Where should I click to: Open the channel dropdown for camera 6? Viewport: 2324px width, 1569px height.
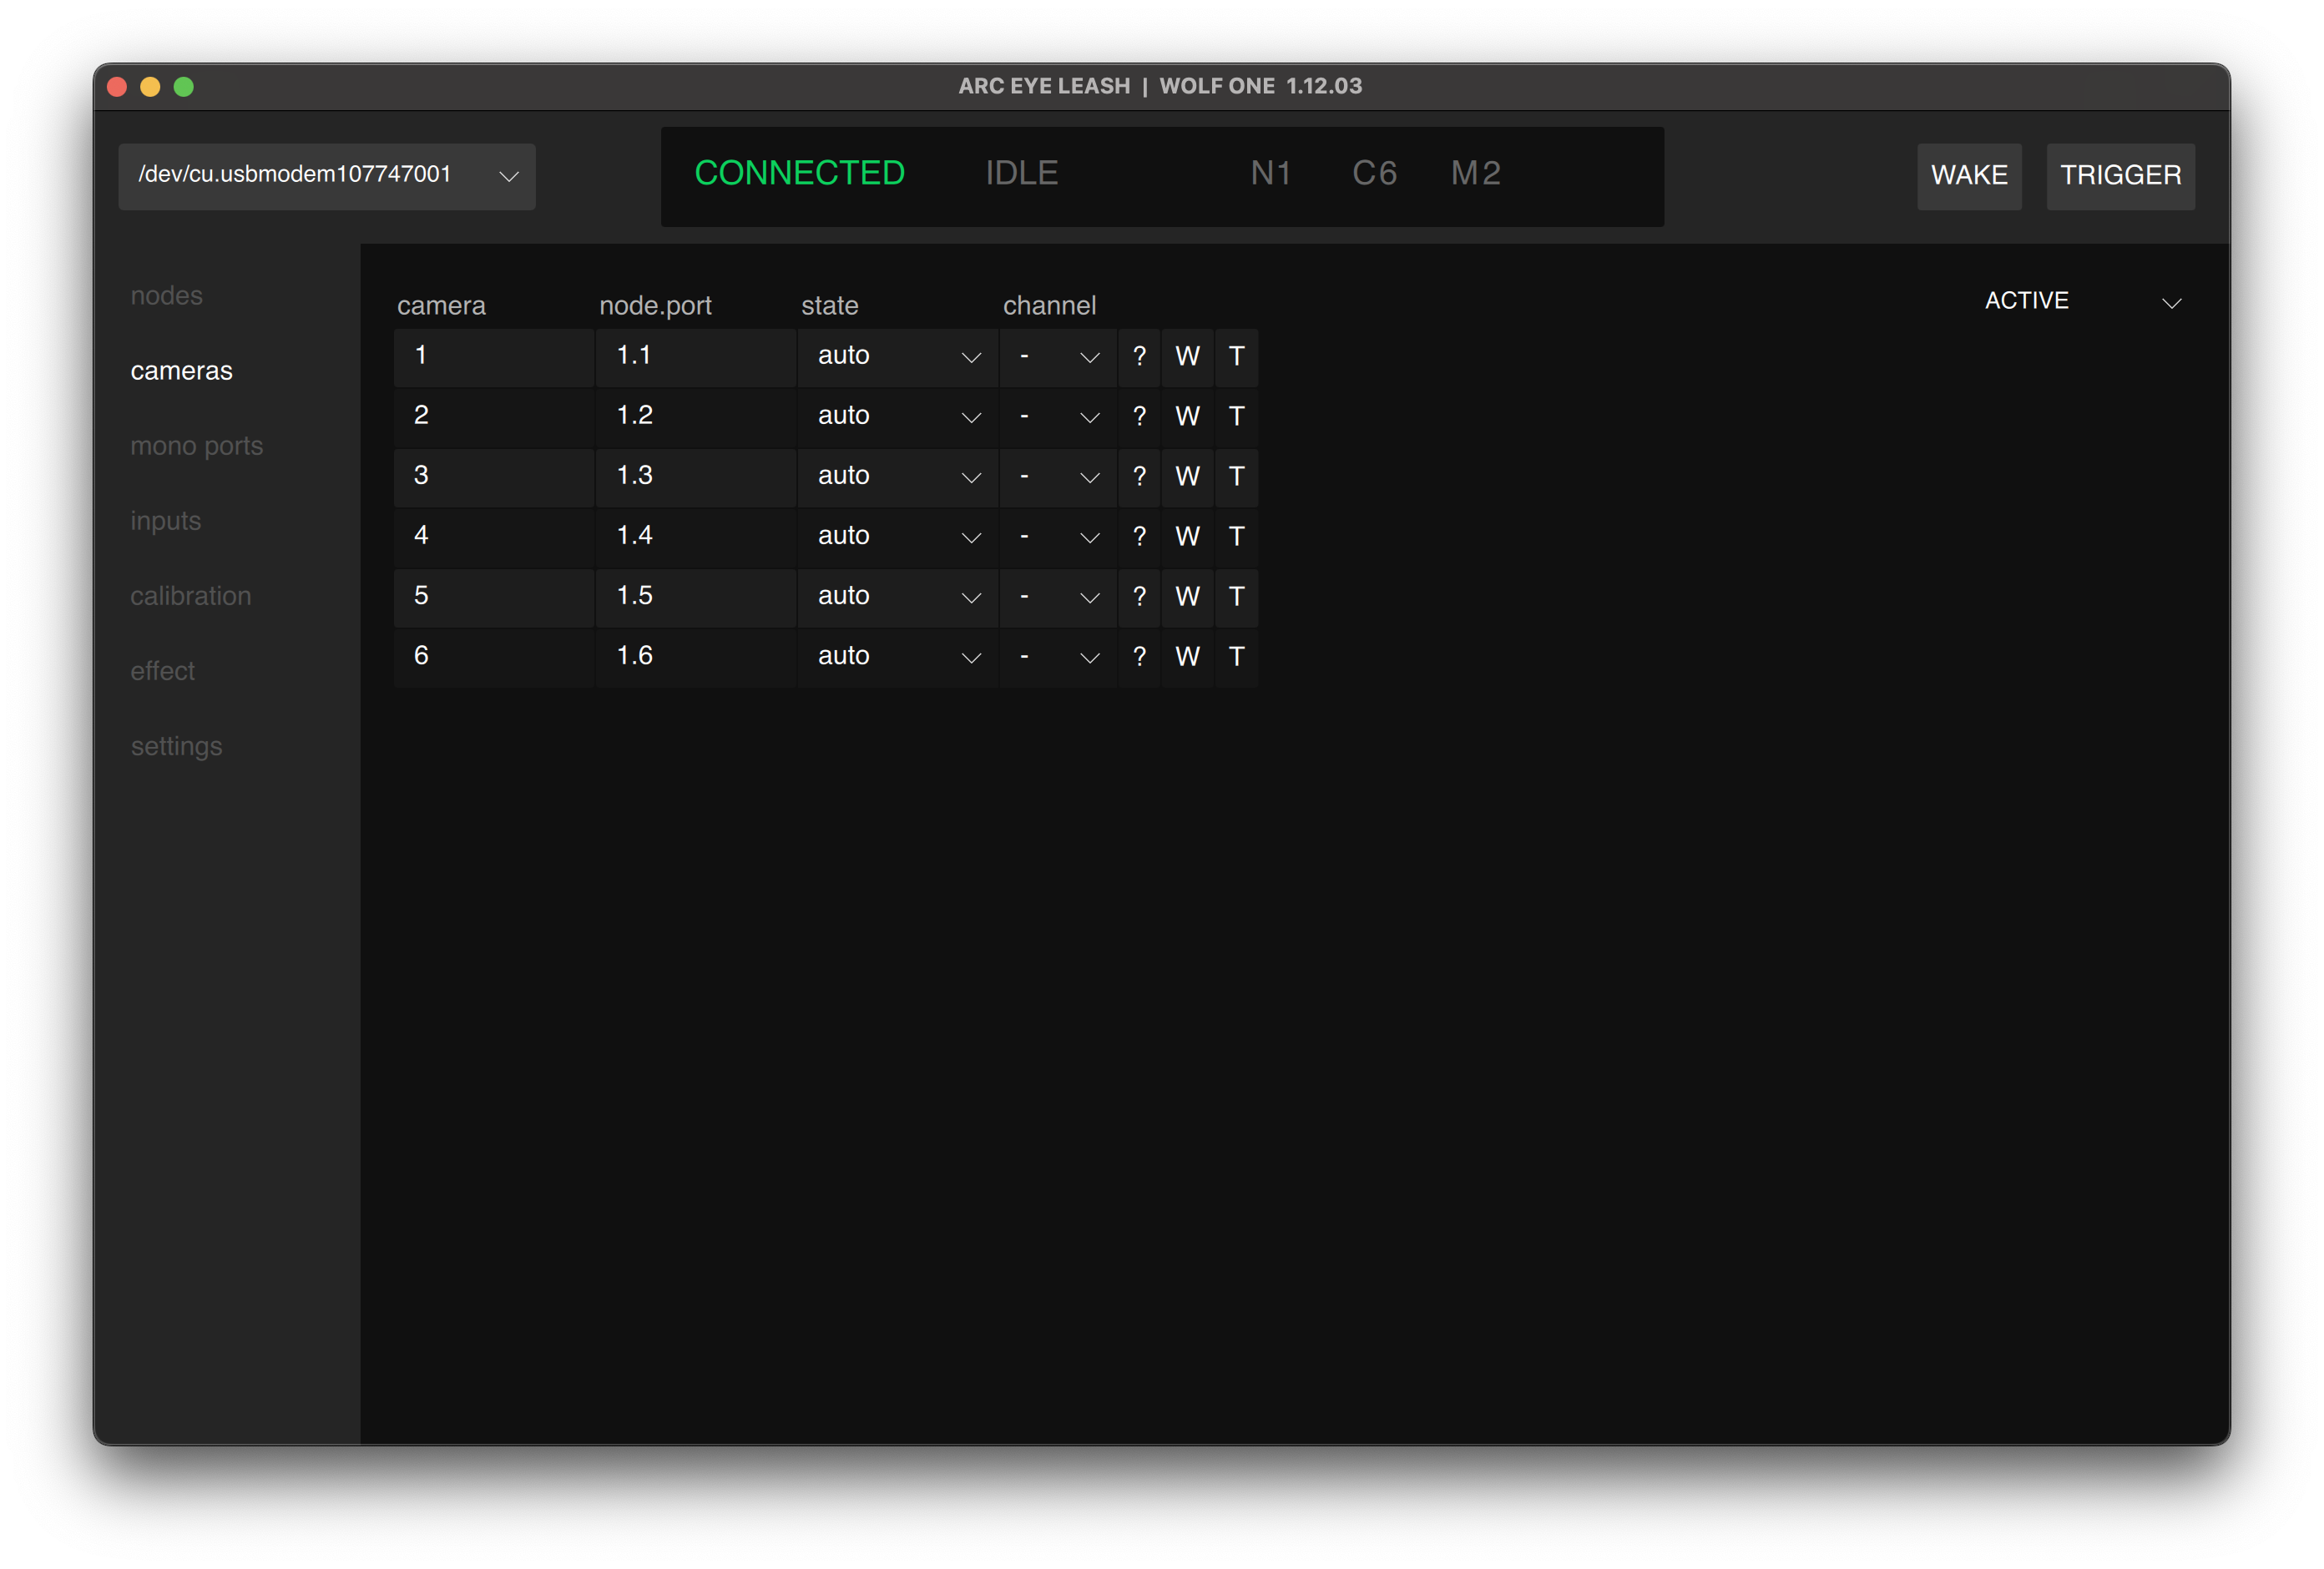pos(1058,657)
